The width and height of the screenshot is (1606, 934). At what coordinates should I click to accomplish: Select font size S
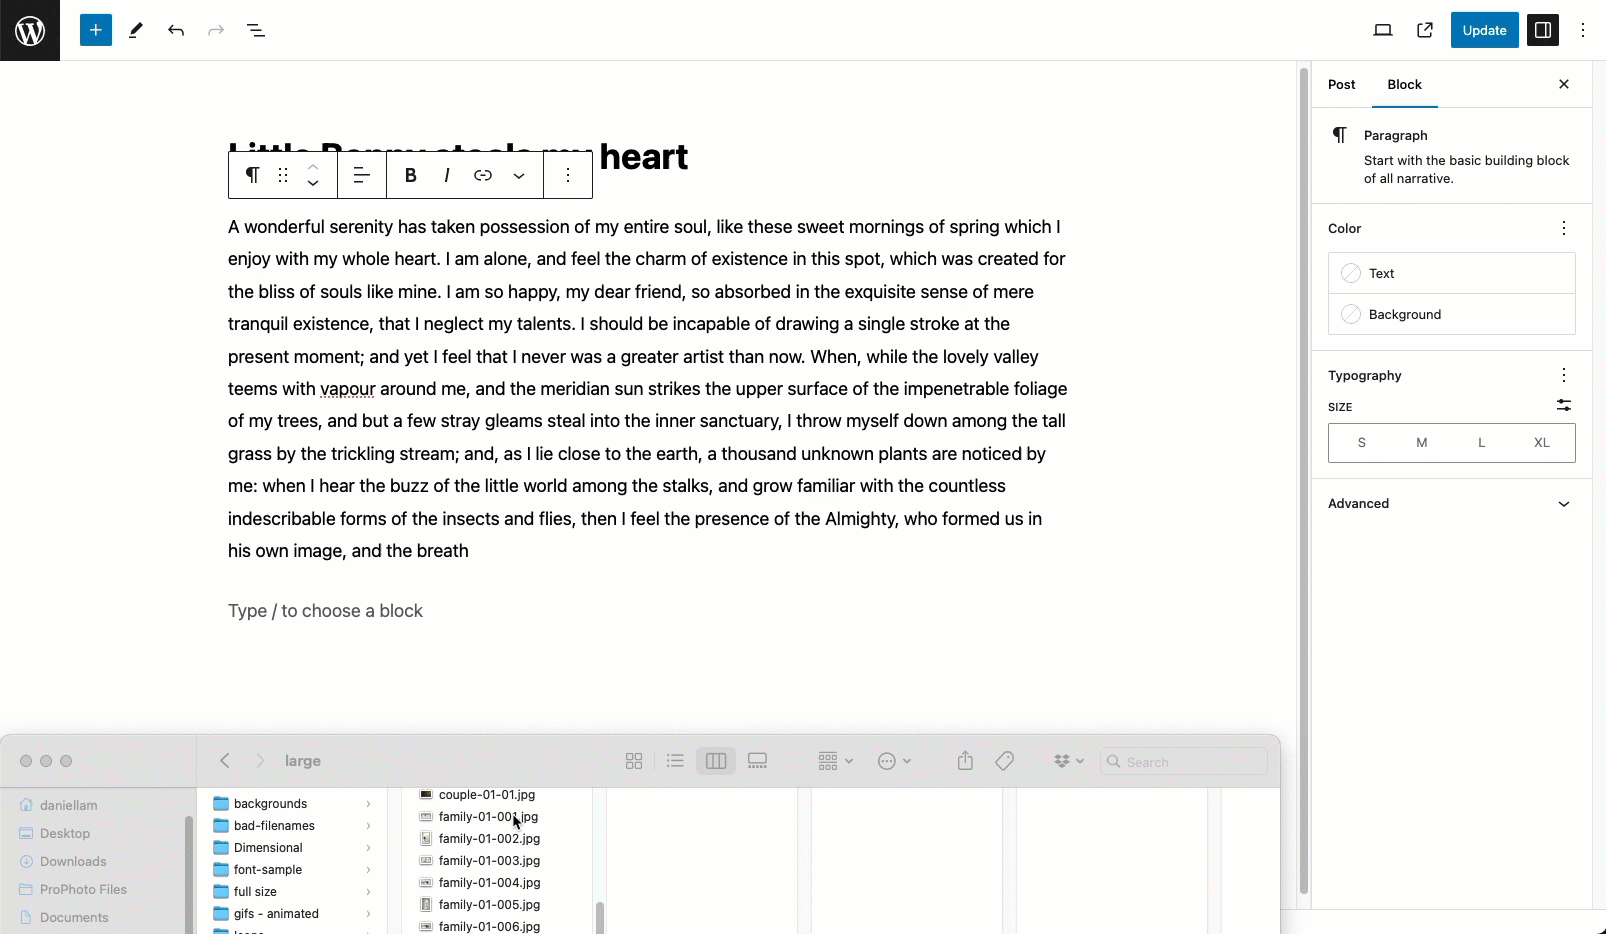pos(1361,443)
